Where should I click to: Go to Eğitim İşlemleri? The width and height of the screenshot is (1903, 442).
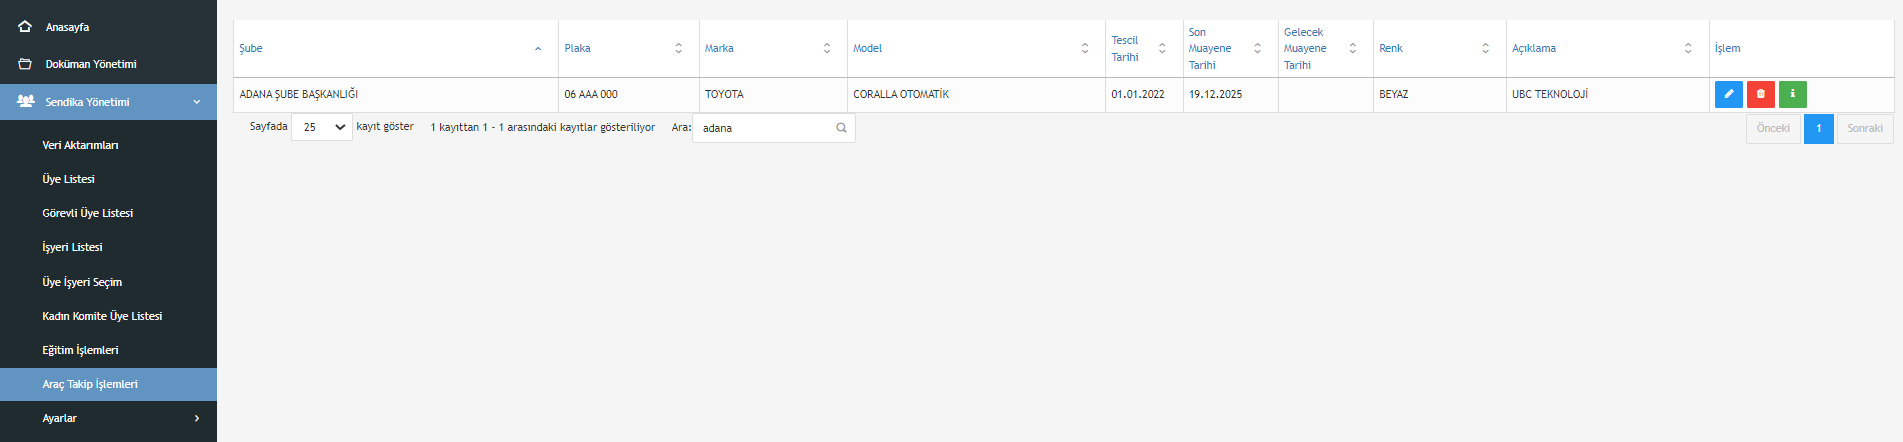tap(80, 350)
